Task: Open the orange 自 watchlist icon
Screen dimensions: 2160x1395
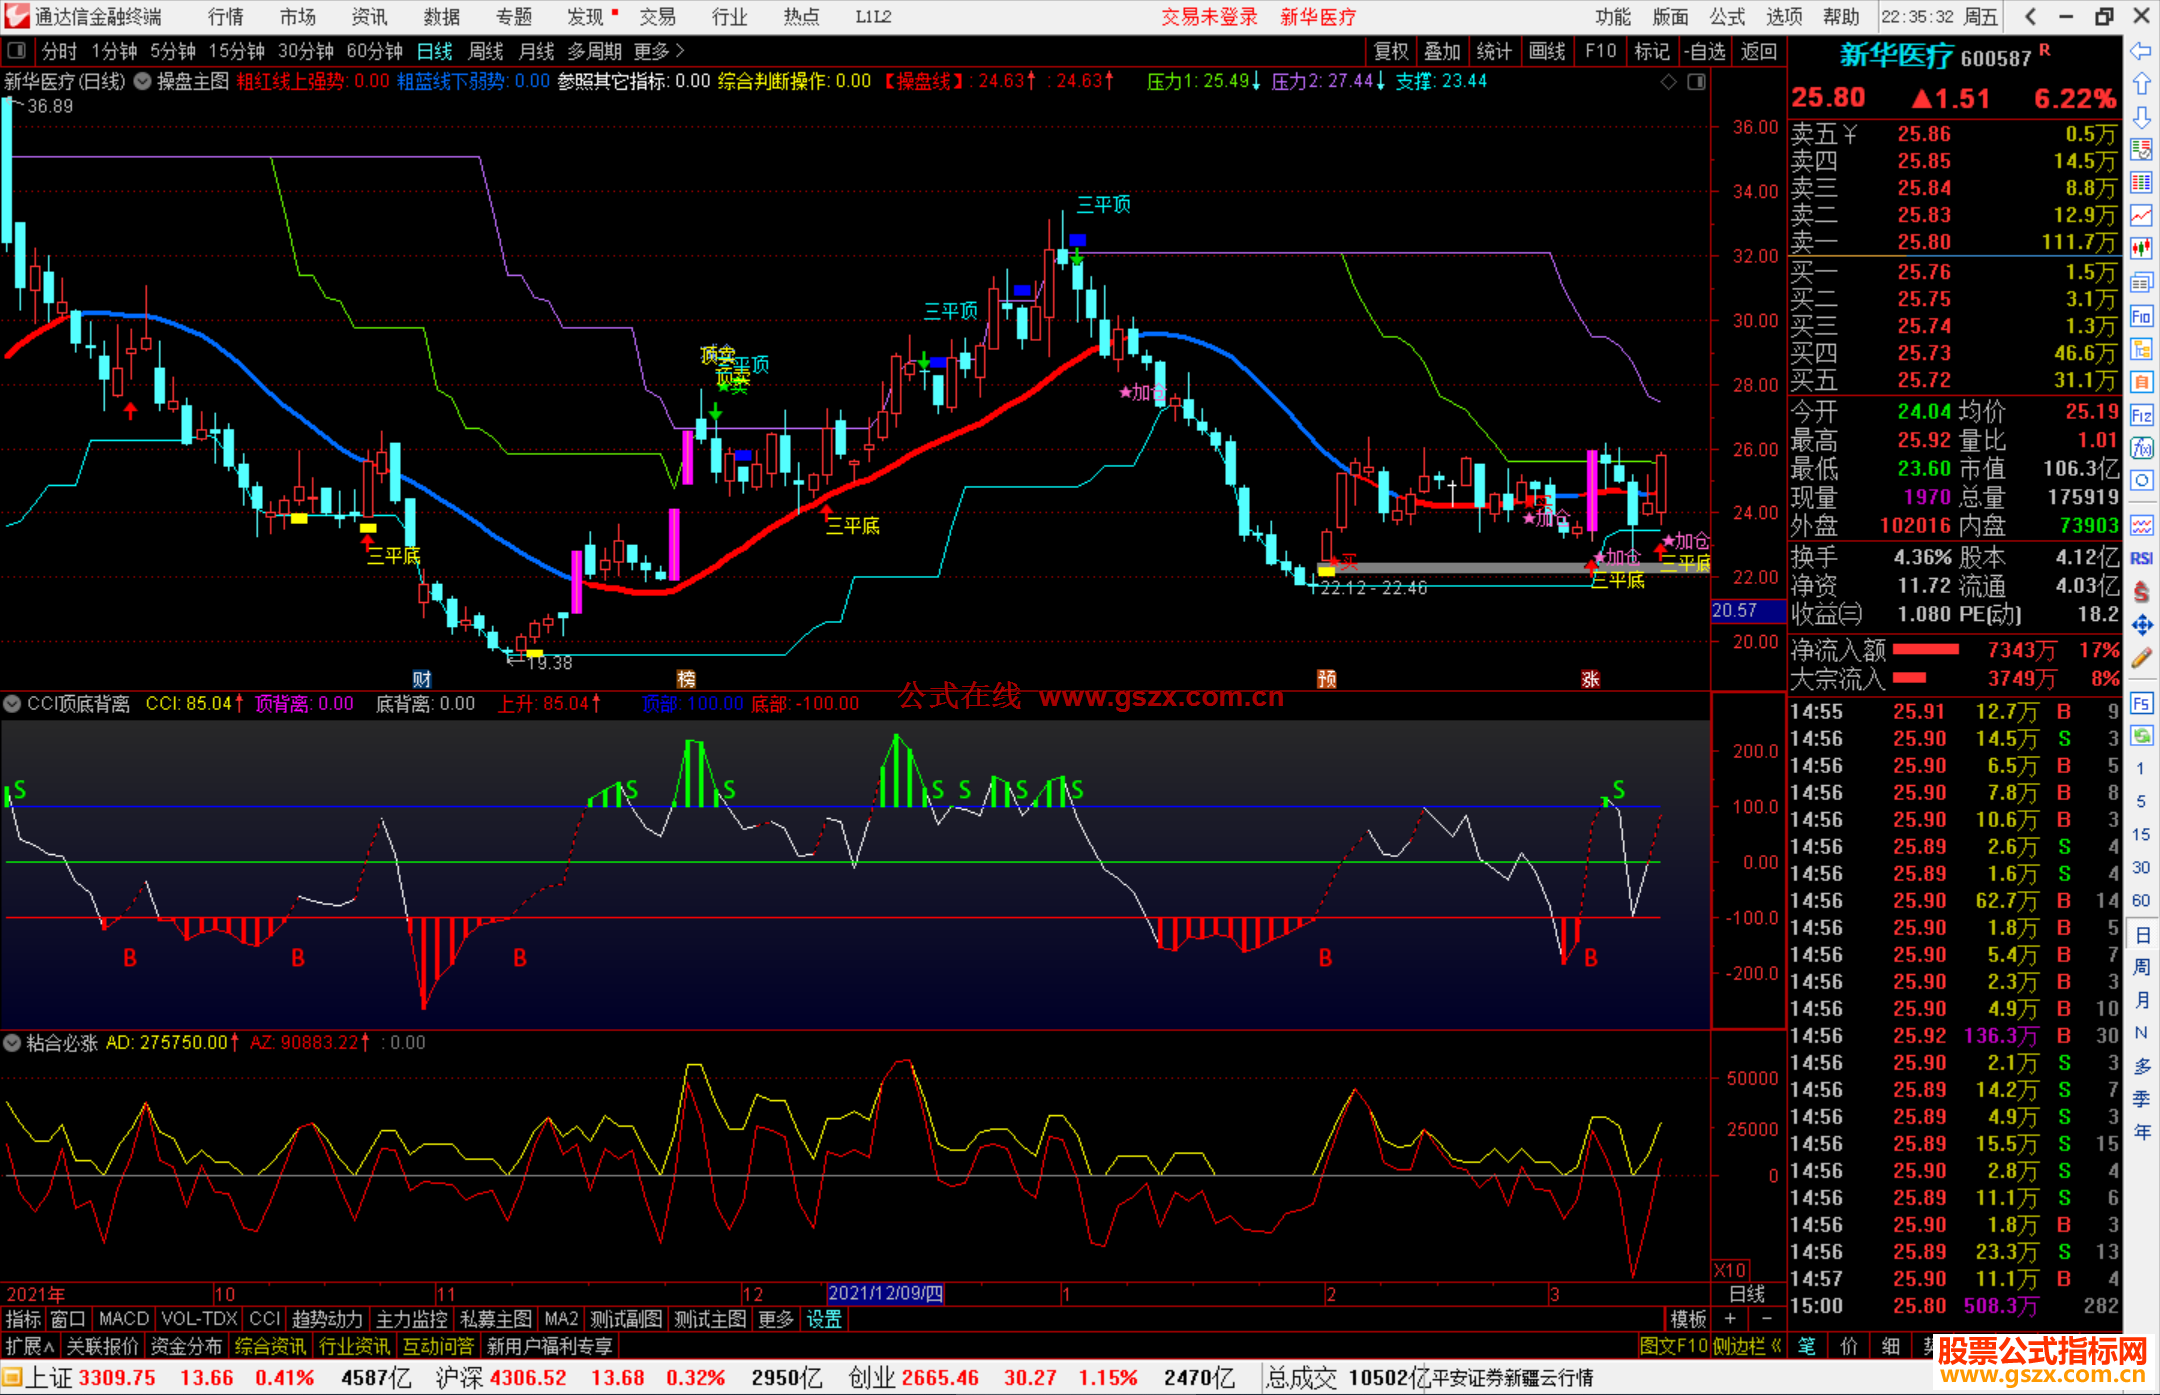Action: [2141, 382]
